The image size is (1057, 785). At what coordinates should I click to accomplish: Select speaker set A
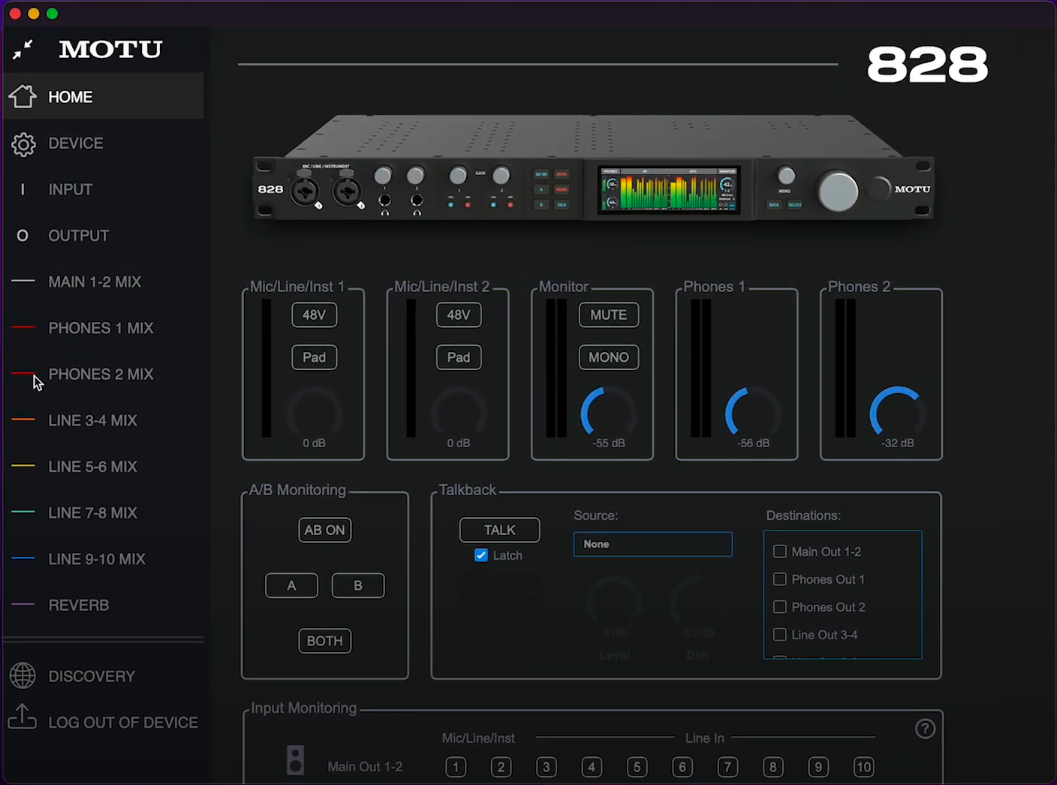pyautogui.click(x=291, y=586)
